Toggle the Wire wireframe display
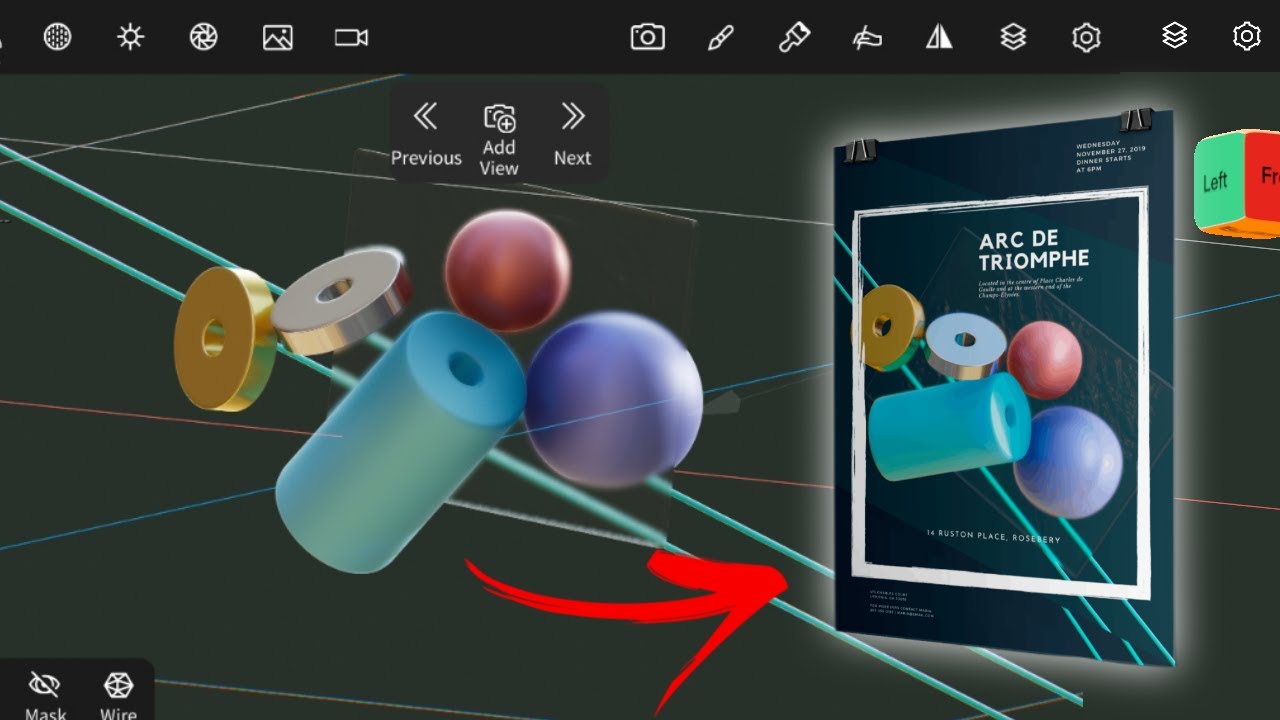This screenshot has height=720, width=1280. point(118,694)
